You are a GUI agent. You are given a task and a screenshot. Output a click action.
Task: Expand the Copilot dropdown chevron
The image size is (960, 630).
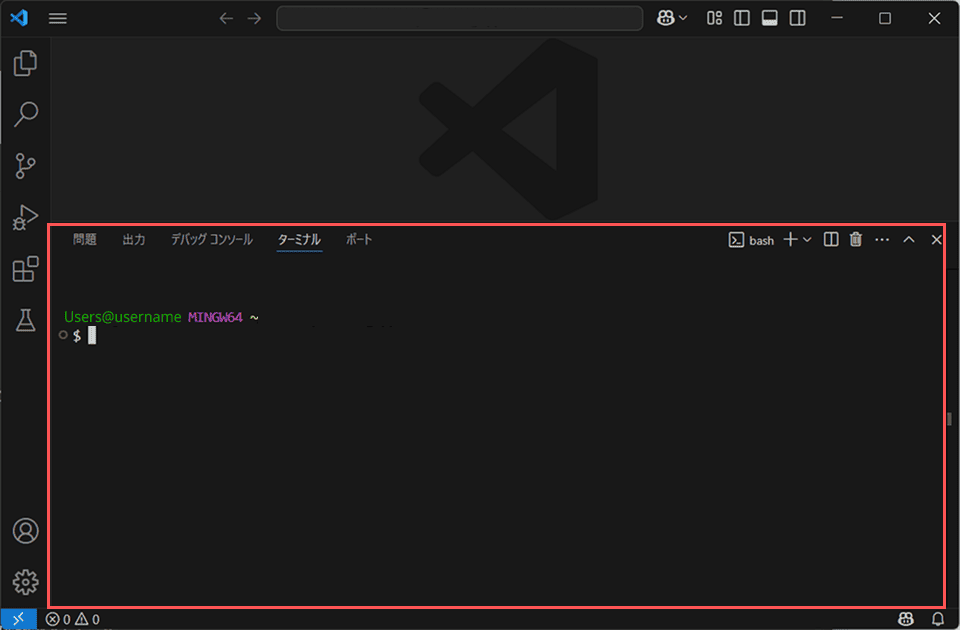(x=683, y=18)
